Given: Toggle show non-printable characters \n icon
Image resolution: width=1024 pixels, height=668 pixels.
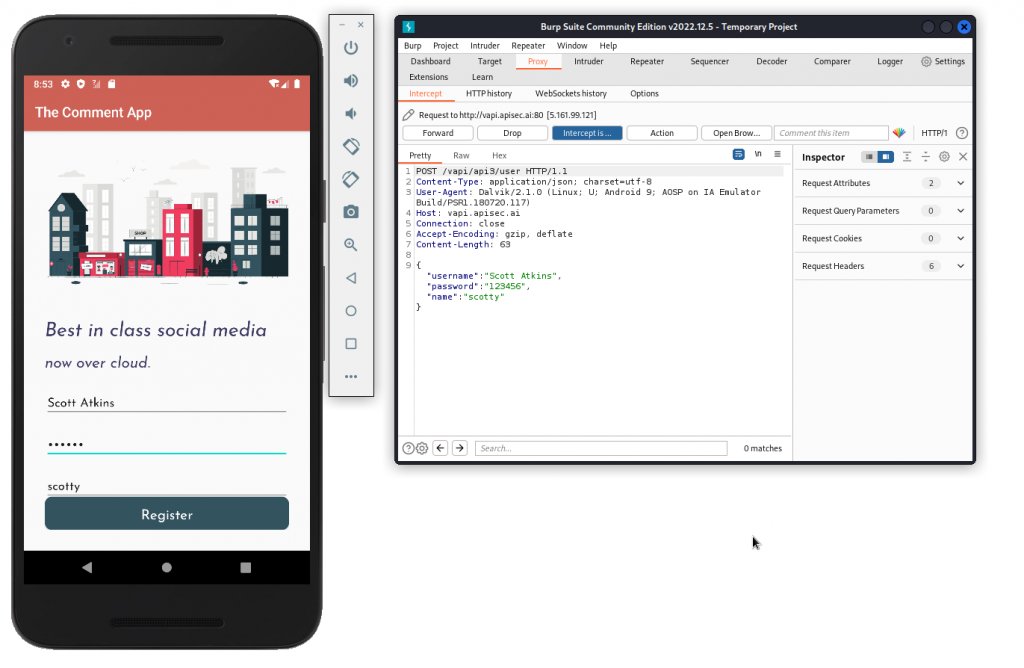Looking at the screenshot, I should 758,154.
